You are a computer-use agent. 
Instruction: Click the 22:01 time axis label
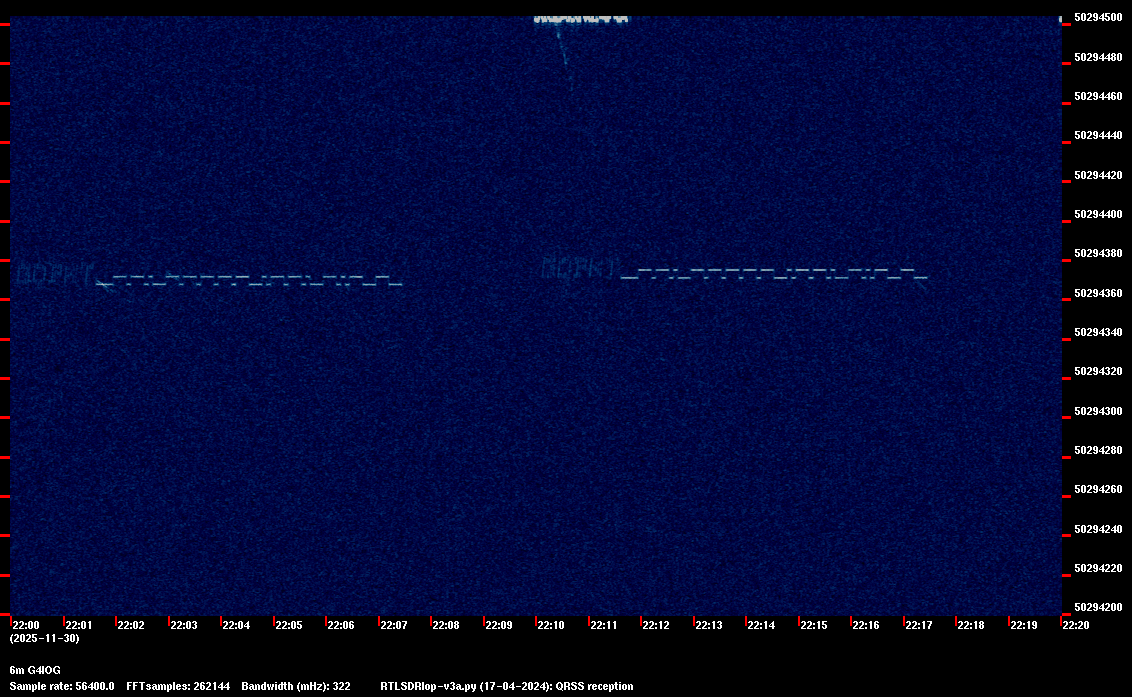click(x=79, y=625)
